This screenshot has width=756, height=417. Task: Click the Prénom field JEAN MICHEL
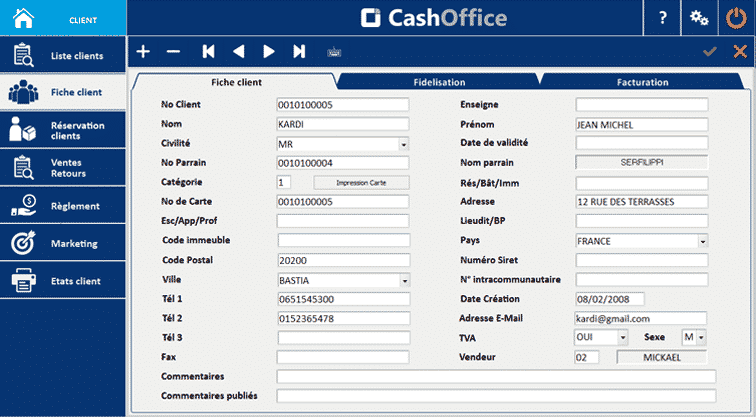point(642,125)
